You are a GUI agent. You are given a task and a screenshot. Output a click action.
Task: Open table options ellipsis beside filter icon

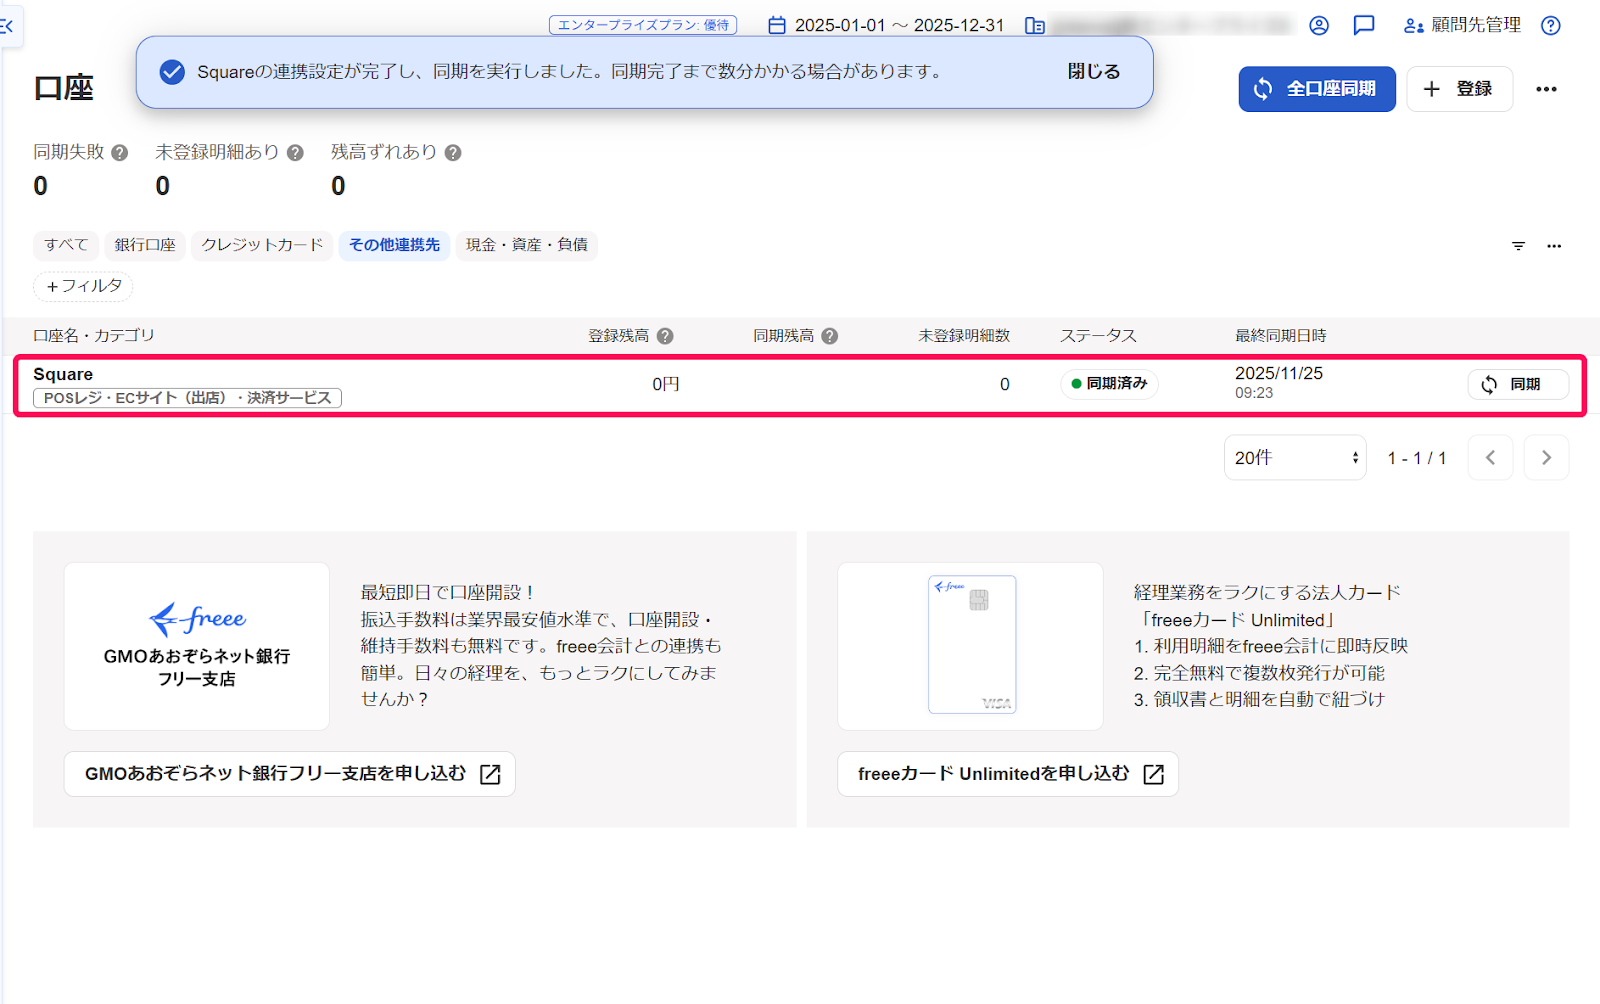point(1554,246)
